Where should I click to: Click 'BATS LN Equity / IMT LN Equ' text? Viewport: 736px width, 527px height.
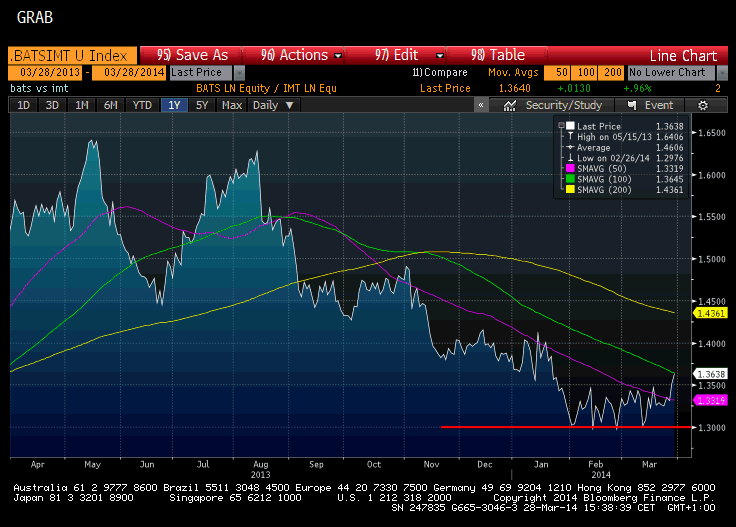tap(266, 88)
